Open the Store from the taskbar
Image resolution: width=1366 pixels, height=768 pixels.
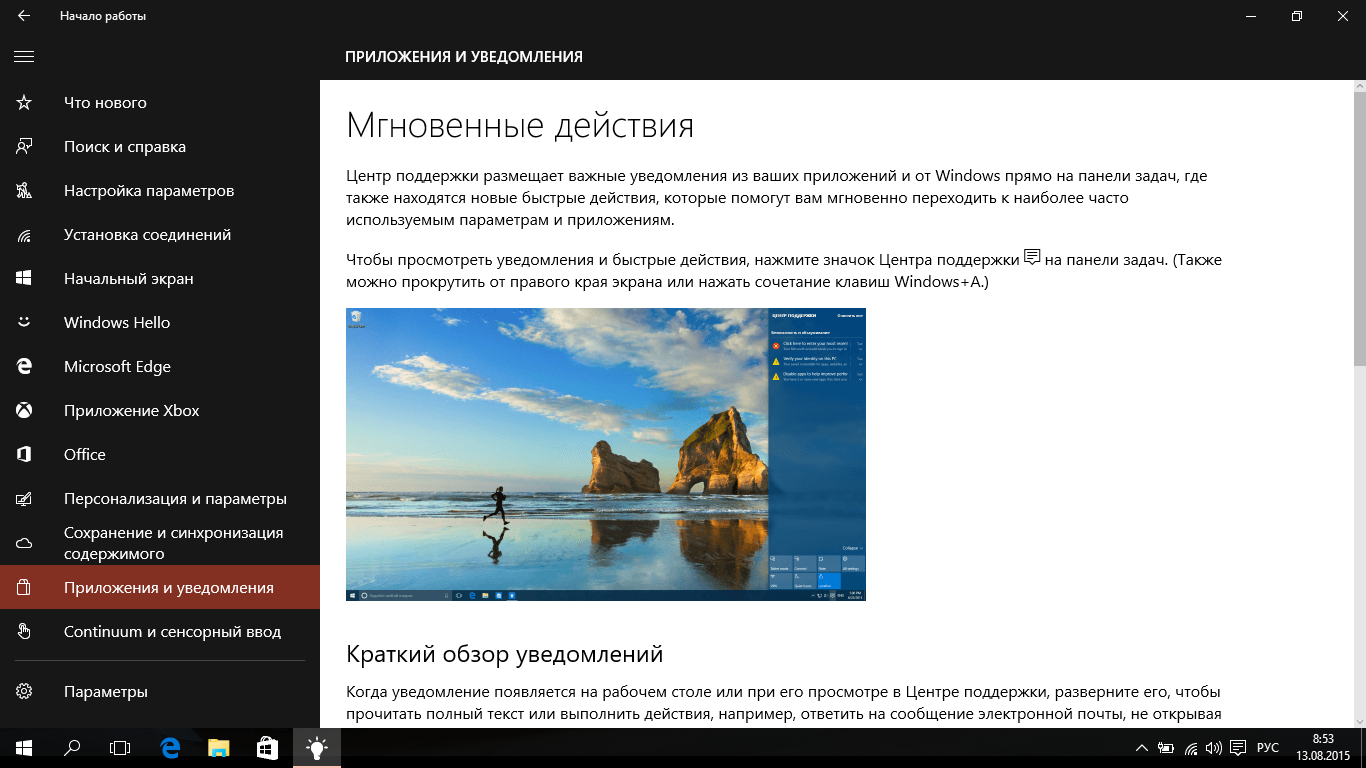tap(267, 747)
